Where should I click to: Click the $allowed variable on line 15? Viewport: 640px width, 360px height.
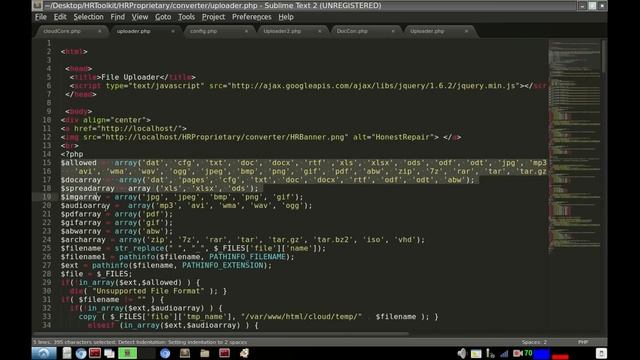pos(79,163)
